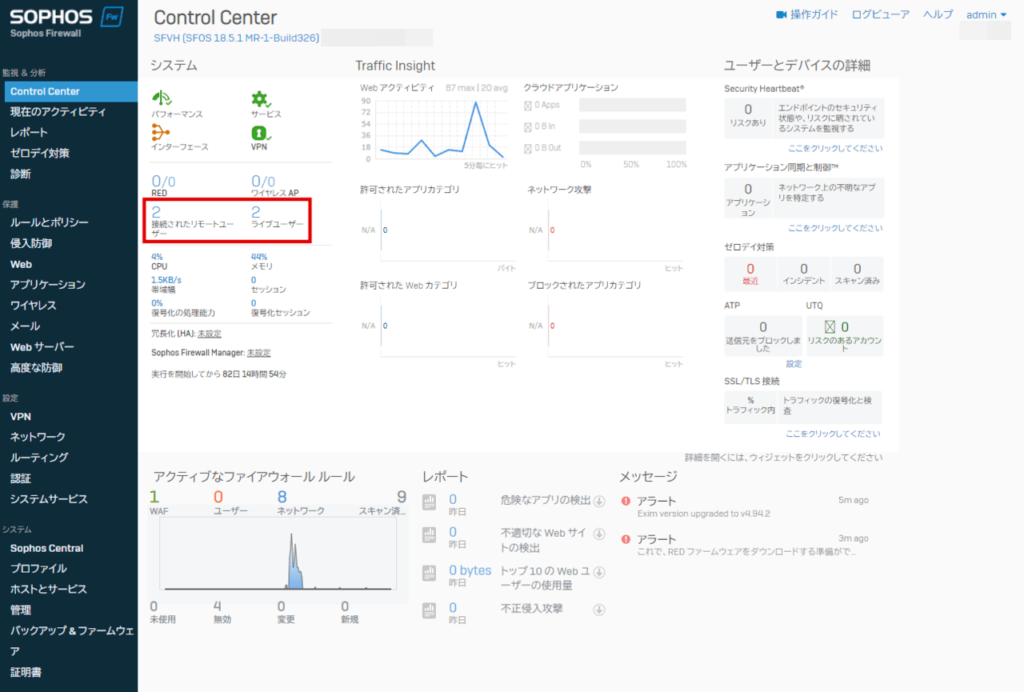
Task: Click the 設定 link under ATP
Action: [793, 364]
